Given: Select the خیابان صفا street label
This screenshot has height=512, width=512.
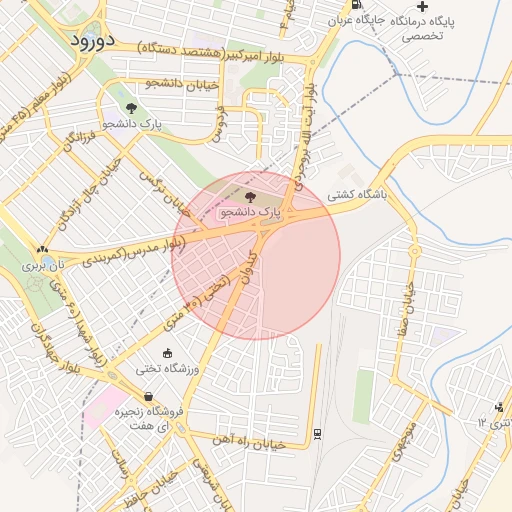Looking at the screenshot, I should (x=407, y=308).
